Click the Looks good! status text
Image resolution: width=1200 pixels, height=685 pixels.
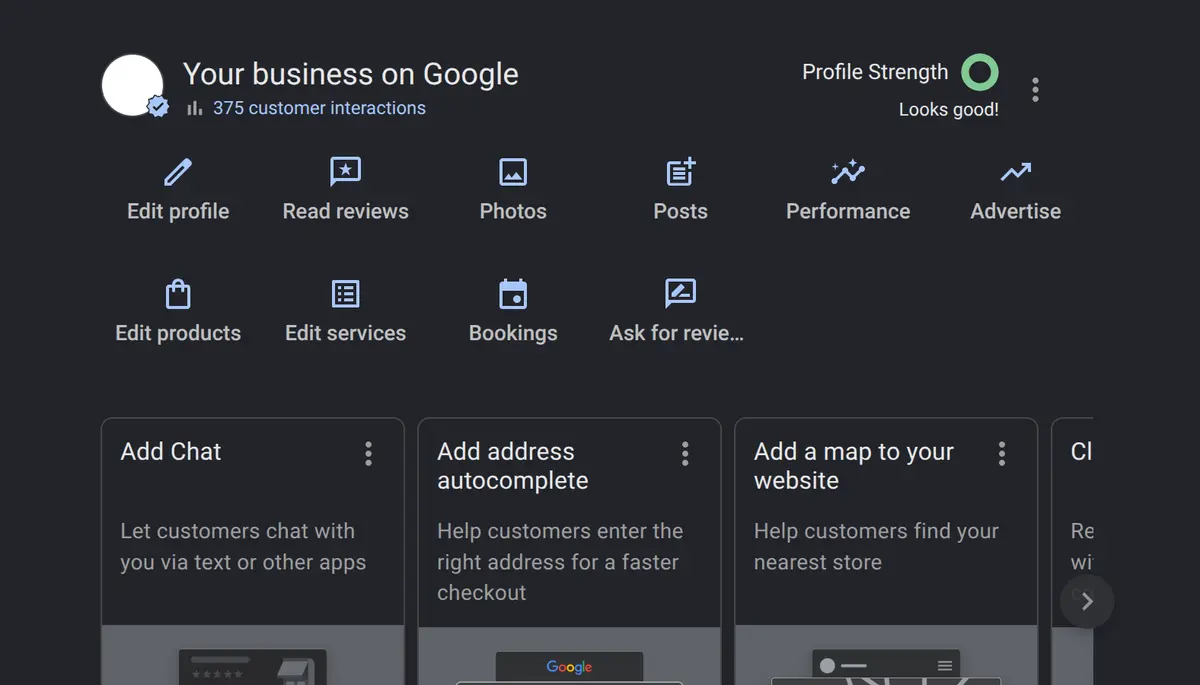948,110
